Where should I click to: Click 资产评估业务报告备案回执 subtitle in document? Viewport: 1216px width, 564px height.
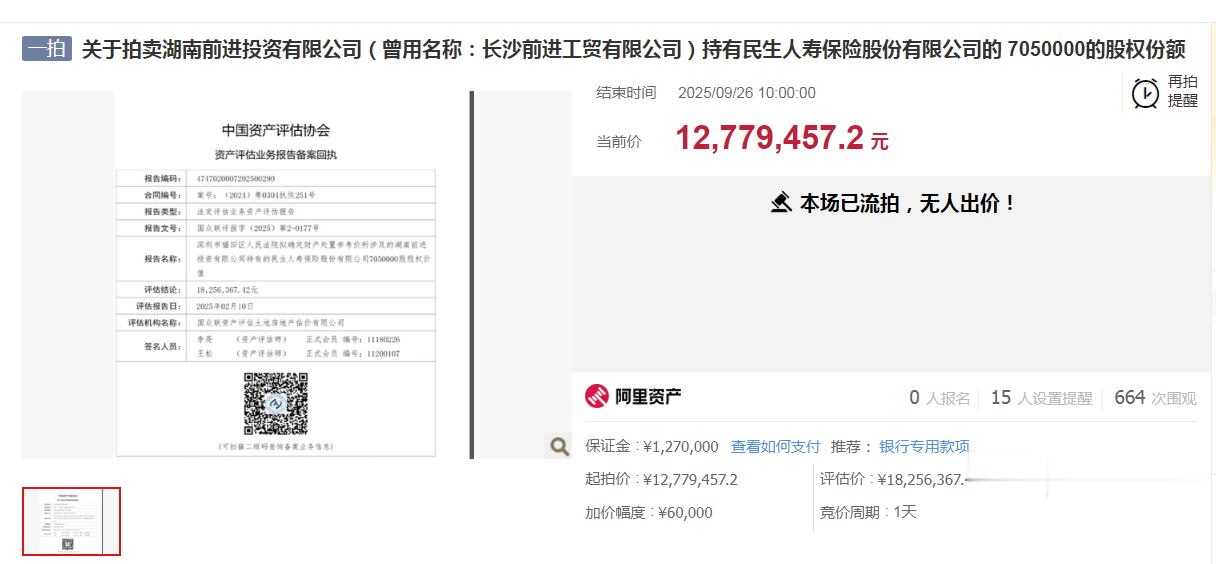275,155
